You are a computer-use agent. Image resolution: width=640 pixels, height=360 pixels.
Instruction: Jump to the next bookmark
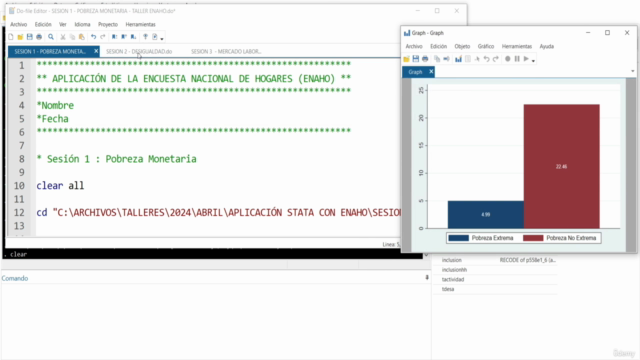[x=133, y=37]
